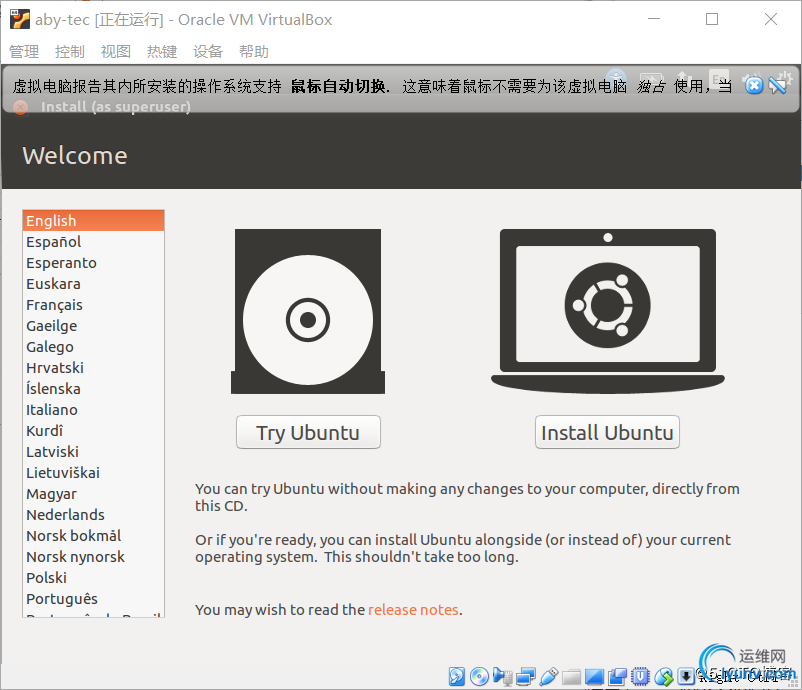Image resolution: width=802 pixels, height=690 pixels.
Task: Select Euskara language
Action: [x=93, y=283]
